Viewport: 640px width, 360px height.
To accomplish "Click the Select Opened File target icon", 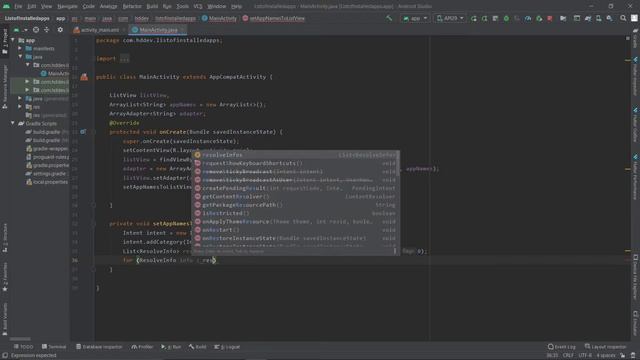I will [x=36, y=30].
